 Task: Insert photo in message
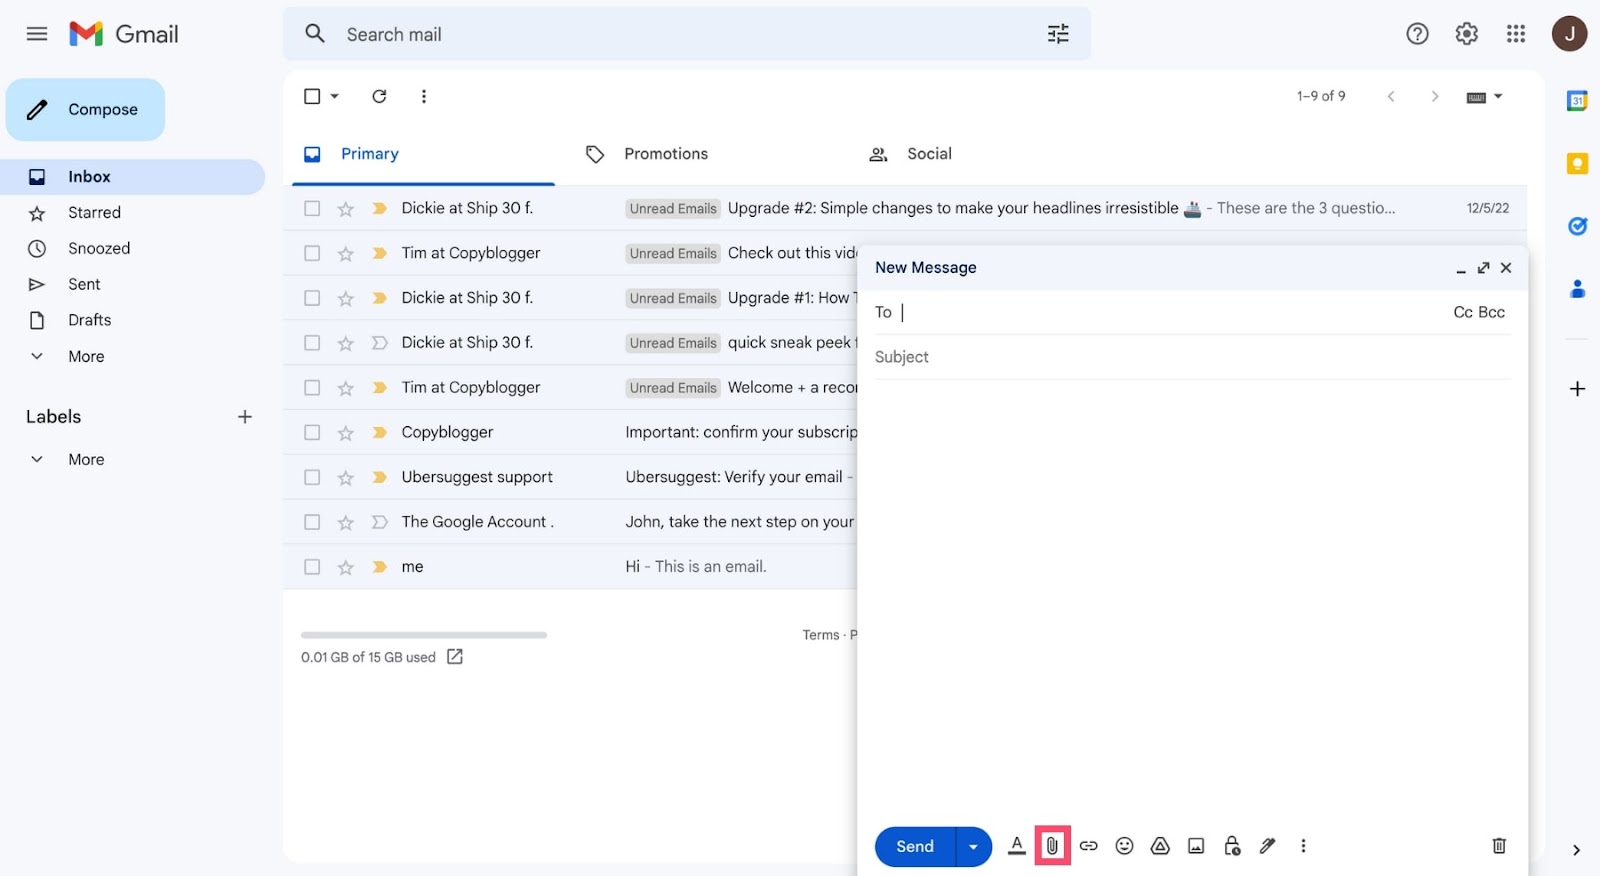click(1196, 846)
